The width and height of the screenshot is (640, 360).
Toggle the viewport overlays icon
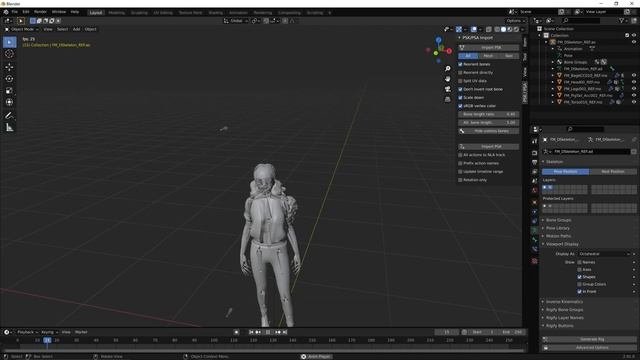tap(474, 29)
